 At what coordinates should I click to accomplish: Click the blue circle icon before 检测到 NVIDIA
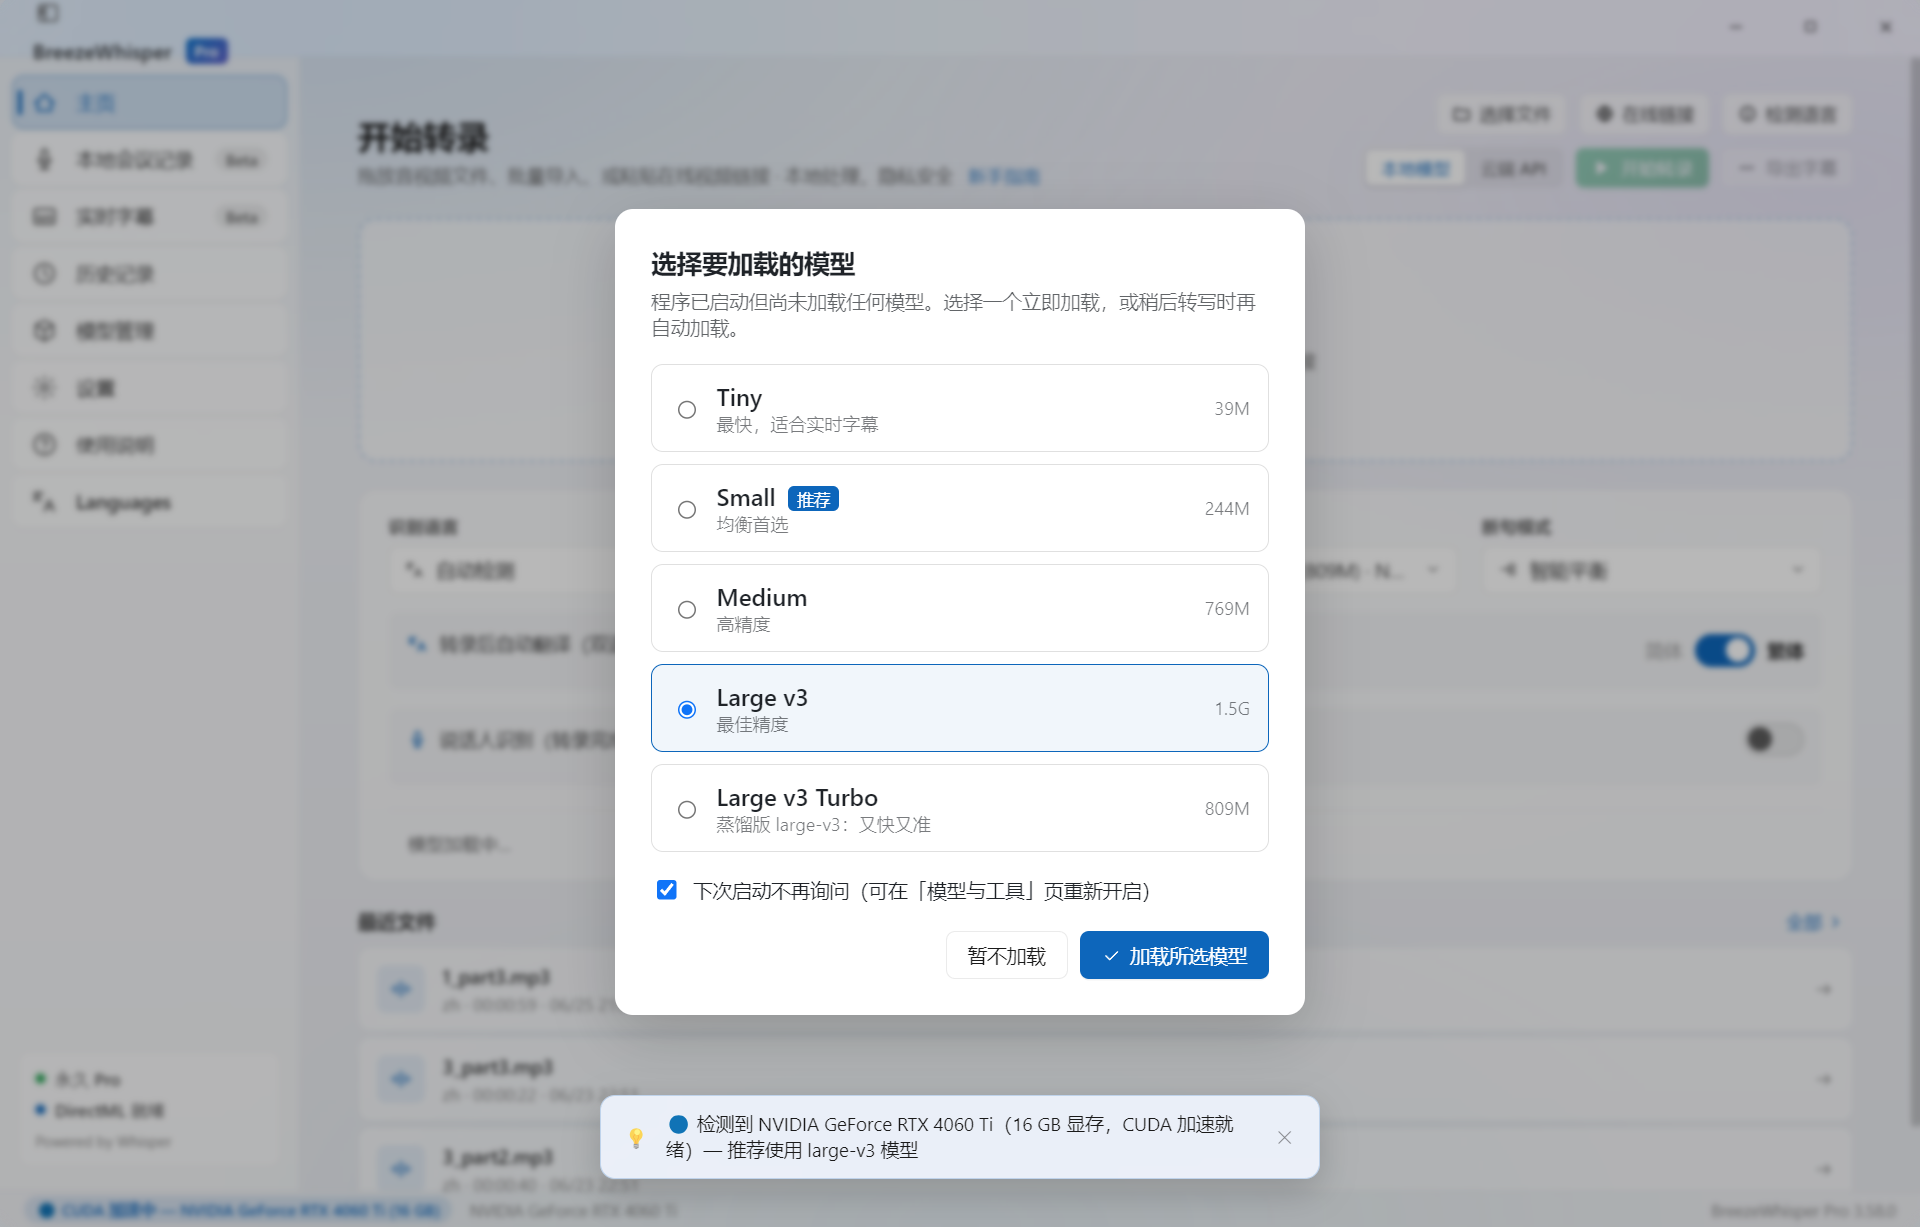point(678,1124)
